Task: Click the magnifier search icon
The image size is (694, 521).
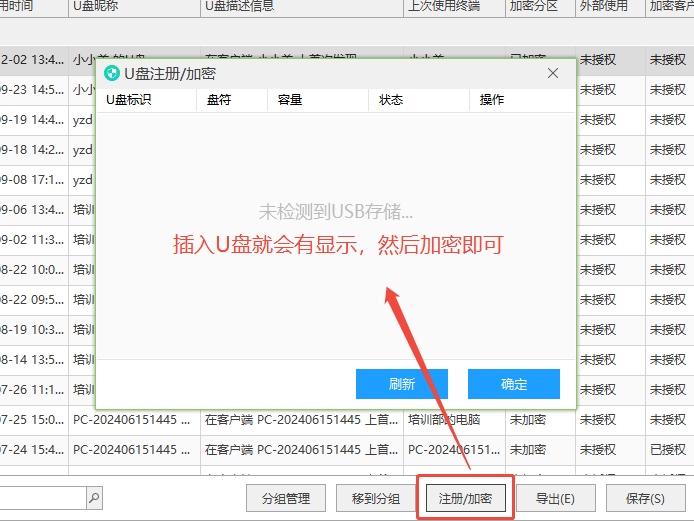Action: [x=93, y=497]
